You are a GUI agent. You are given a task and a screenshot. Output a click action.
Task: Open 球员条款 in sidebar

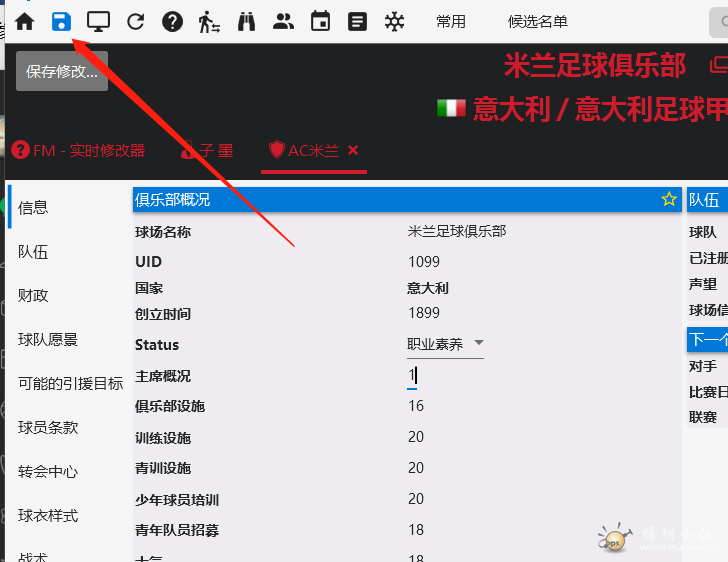(48, 428)
